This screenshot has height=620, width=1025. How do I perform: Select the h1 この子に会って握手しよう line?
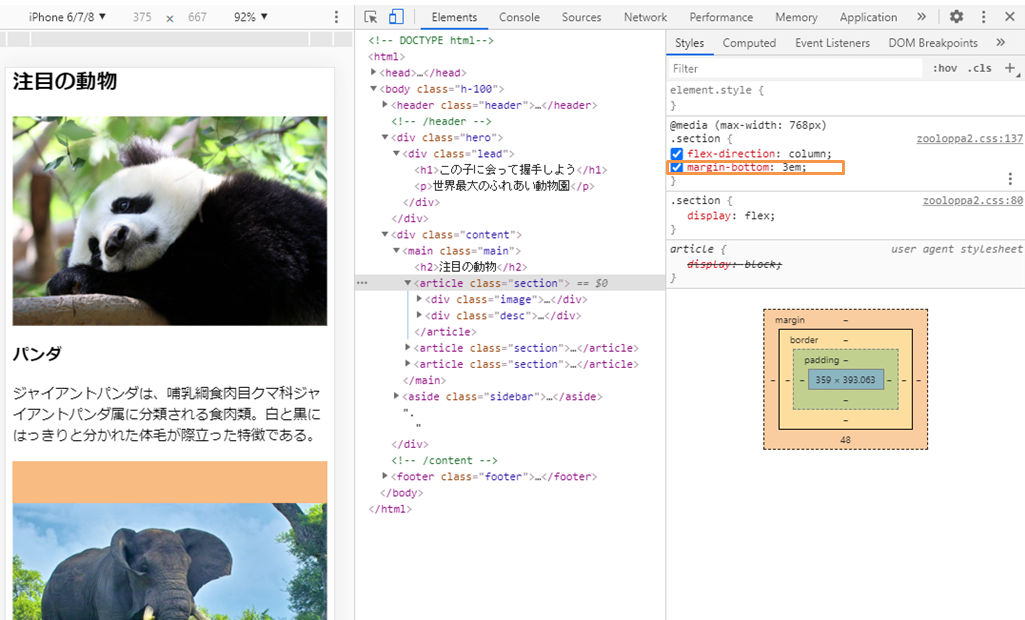coord(511,169)
